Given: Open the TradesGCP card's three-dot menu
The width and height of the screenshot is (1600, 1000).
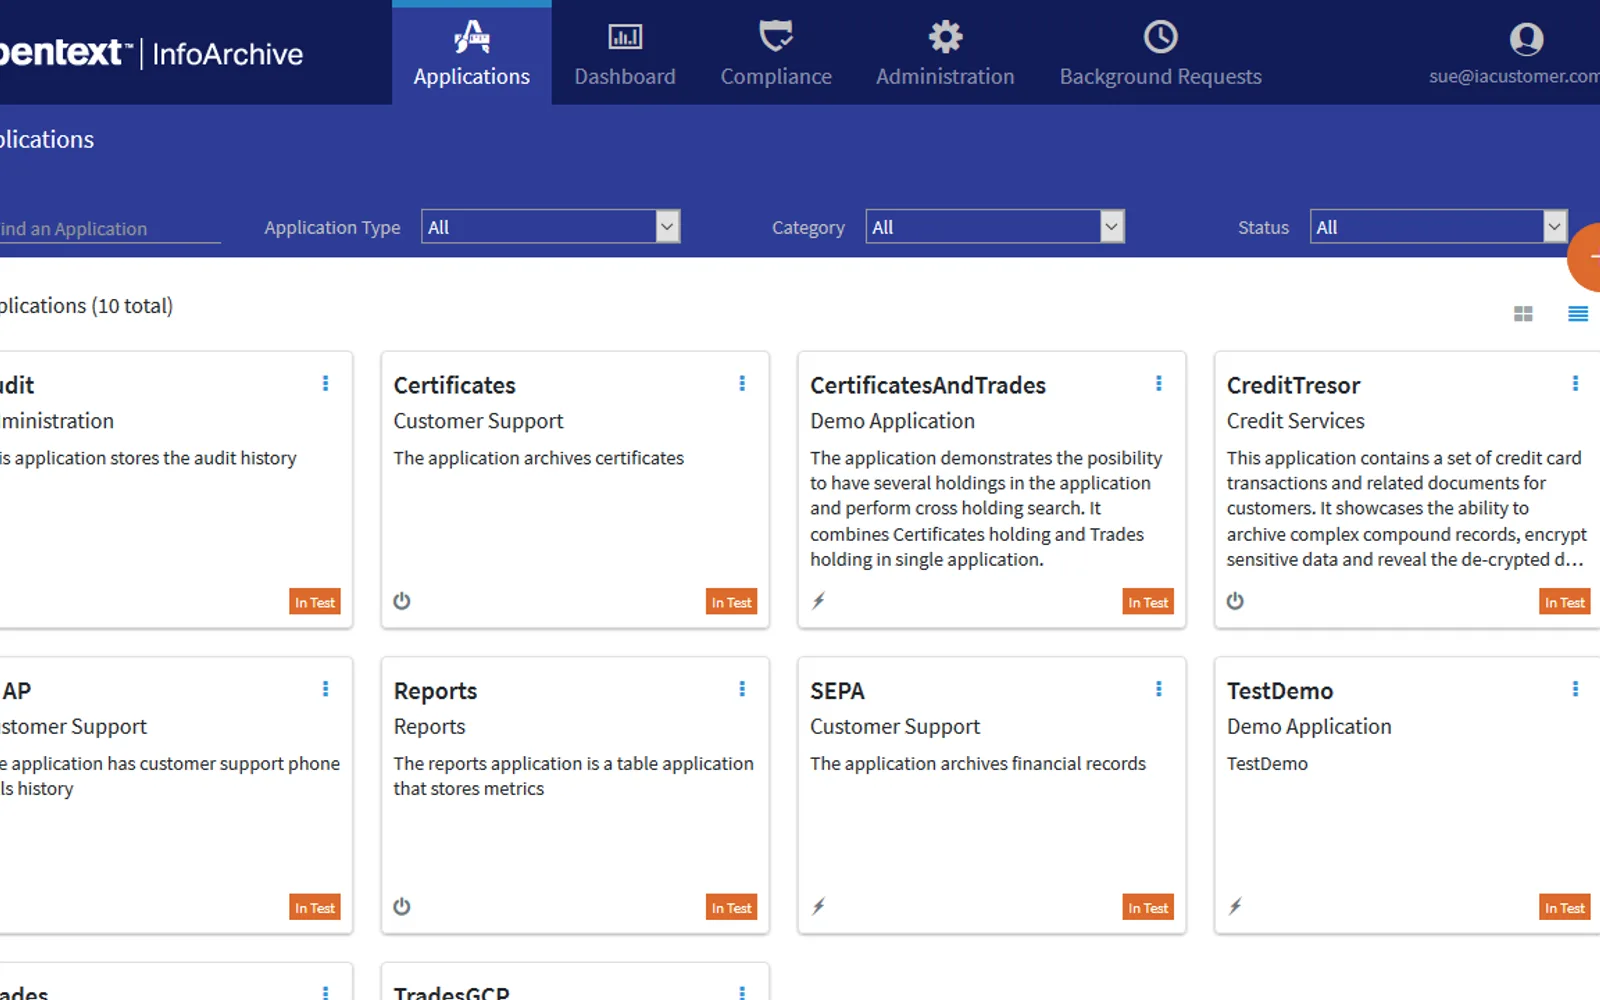Looking at the screenshot, I should [742, 993].
